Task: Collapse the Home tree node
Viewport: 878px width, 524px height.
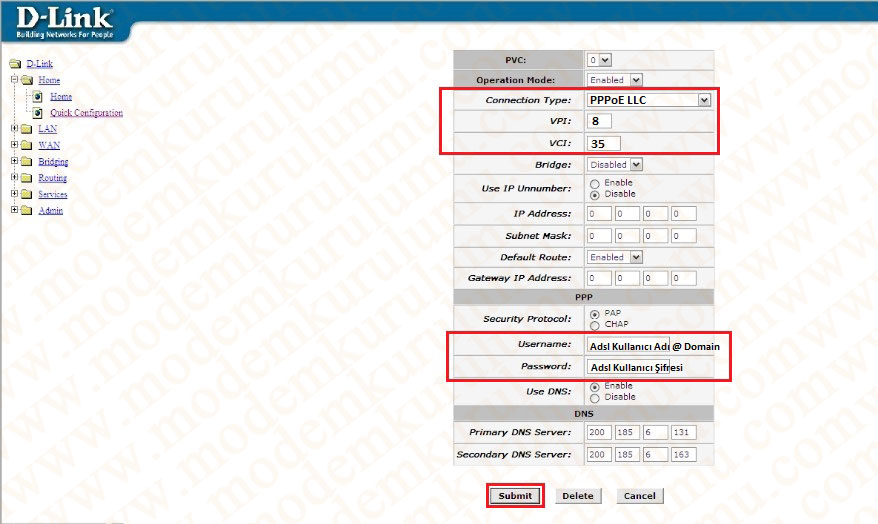Action: coord(15,79)
